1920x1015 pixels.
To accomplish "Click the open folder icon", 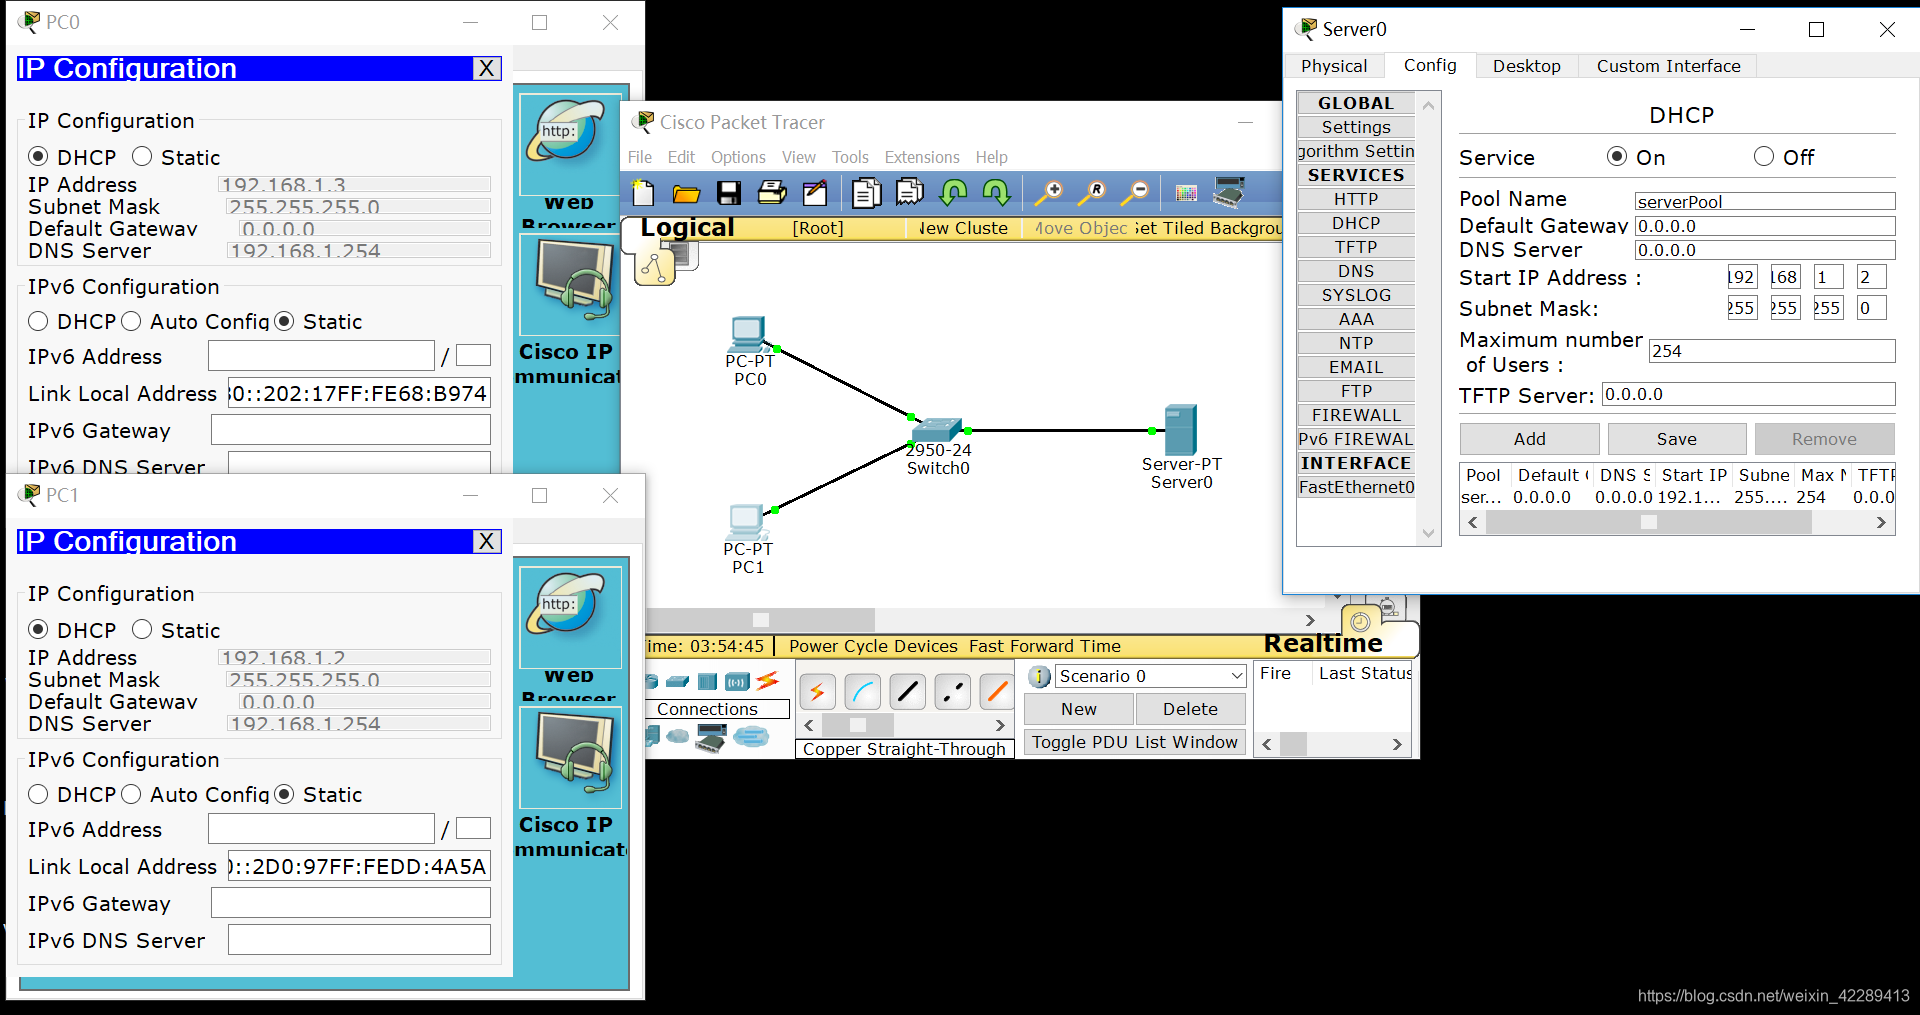I will [686, 193].
